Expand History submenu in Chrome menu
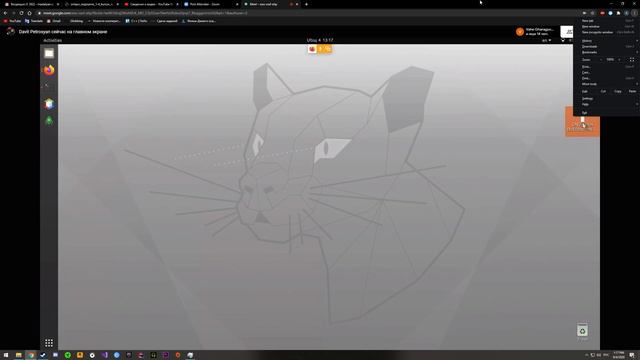 pyautogui.click(x=607, y=41)
